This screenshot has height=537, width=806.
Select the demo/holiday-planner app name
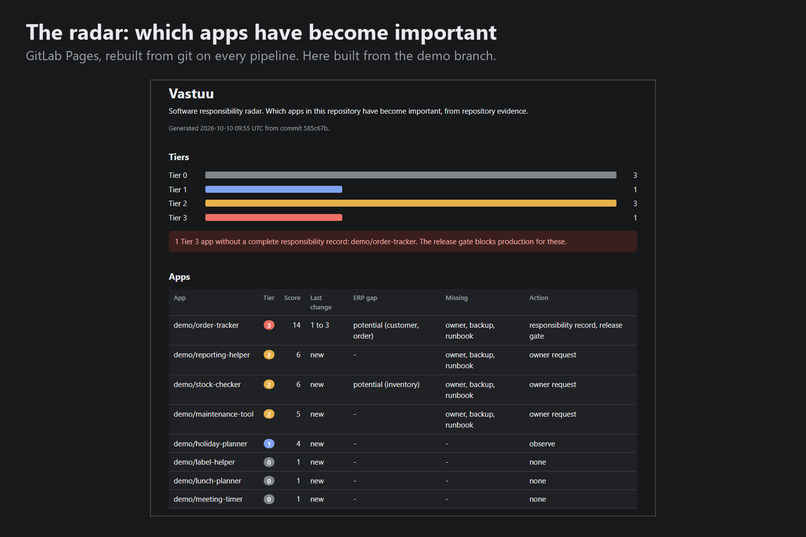[210, 443]
